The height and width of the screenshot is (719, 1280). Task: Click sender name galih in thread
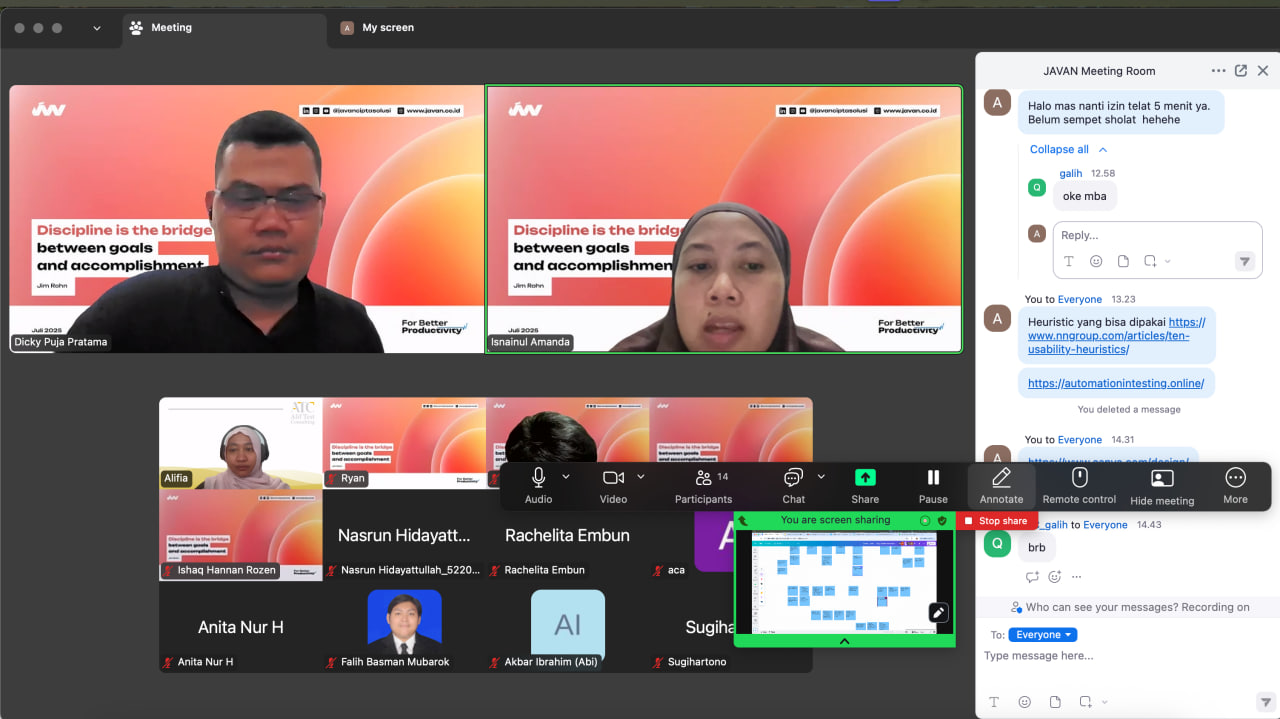[1070, 173]
